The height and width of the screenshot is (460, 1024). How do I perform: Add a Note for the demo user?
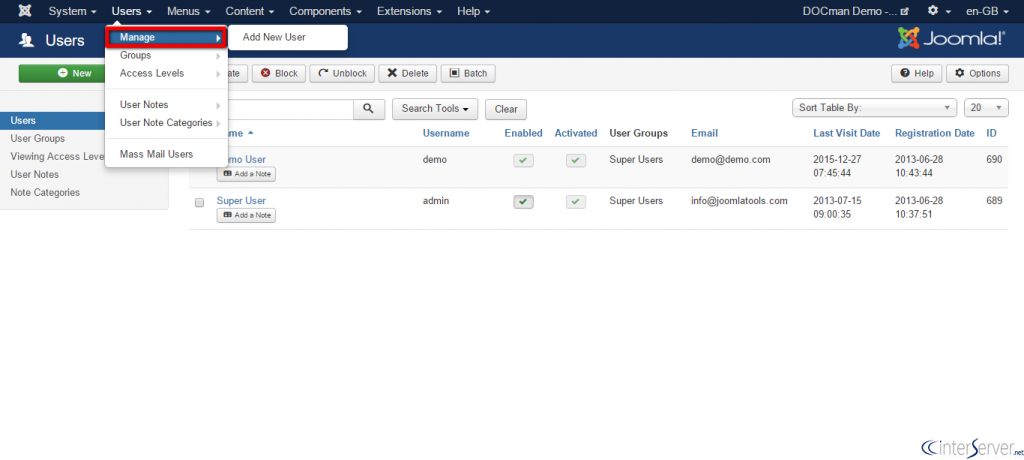point(246,174)
